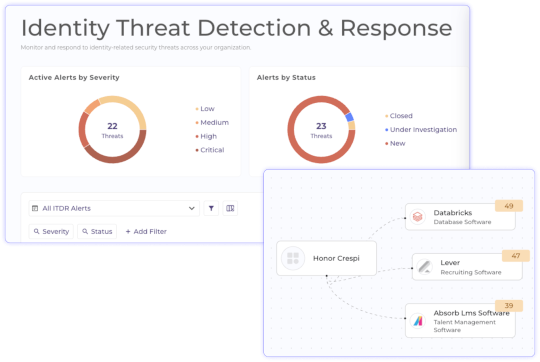Screen dimensions: 540x362
Task: Click the Talent Management Software subtitle
Action: 465,326
